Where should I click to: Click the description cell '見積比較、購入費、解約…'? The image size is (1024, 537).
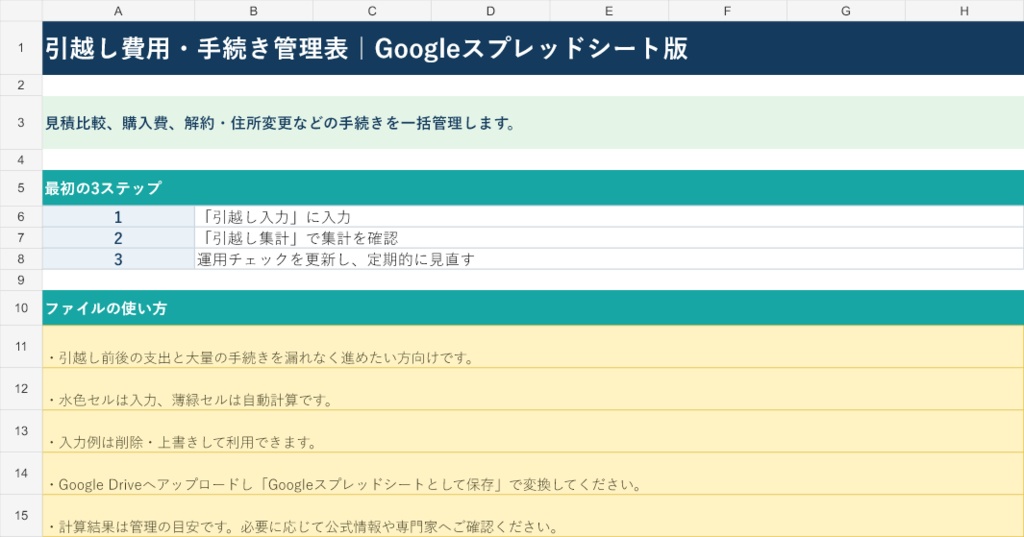pos(533,123)
